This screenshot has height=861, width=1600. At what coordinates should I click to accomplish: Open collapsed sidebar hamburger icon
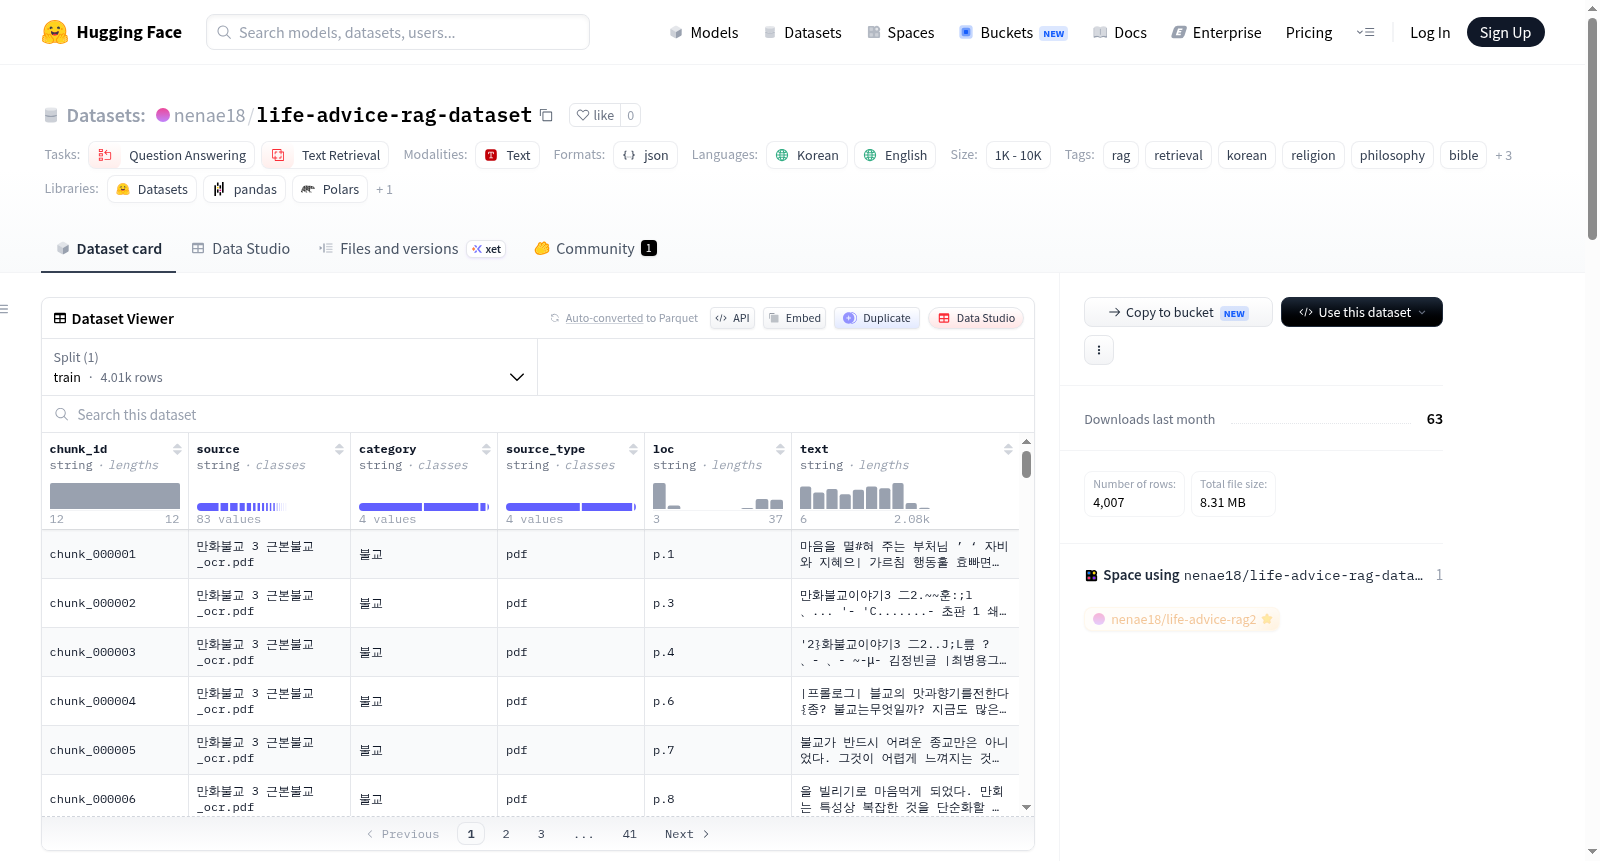[x=4, y=309]
